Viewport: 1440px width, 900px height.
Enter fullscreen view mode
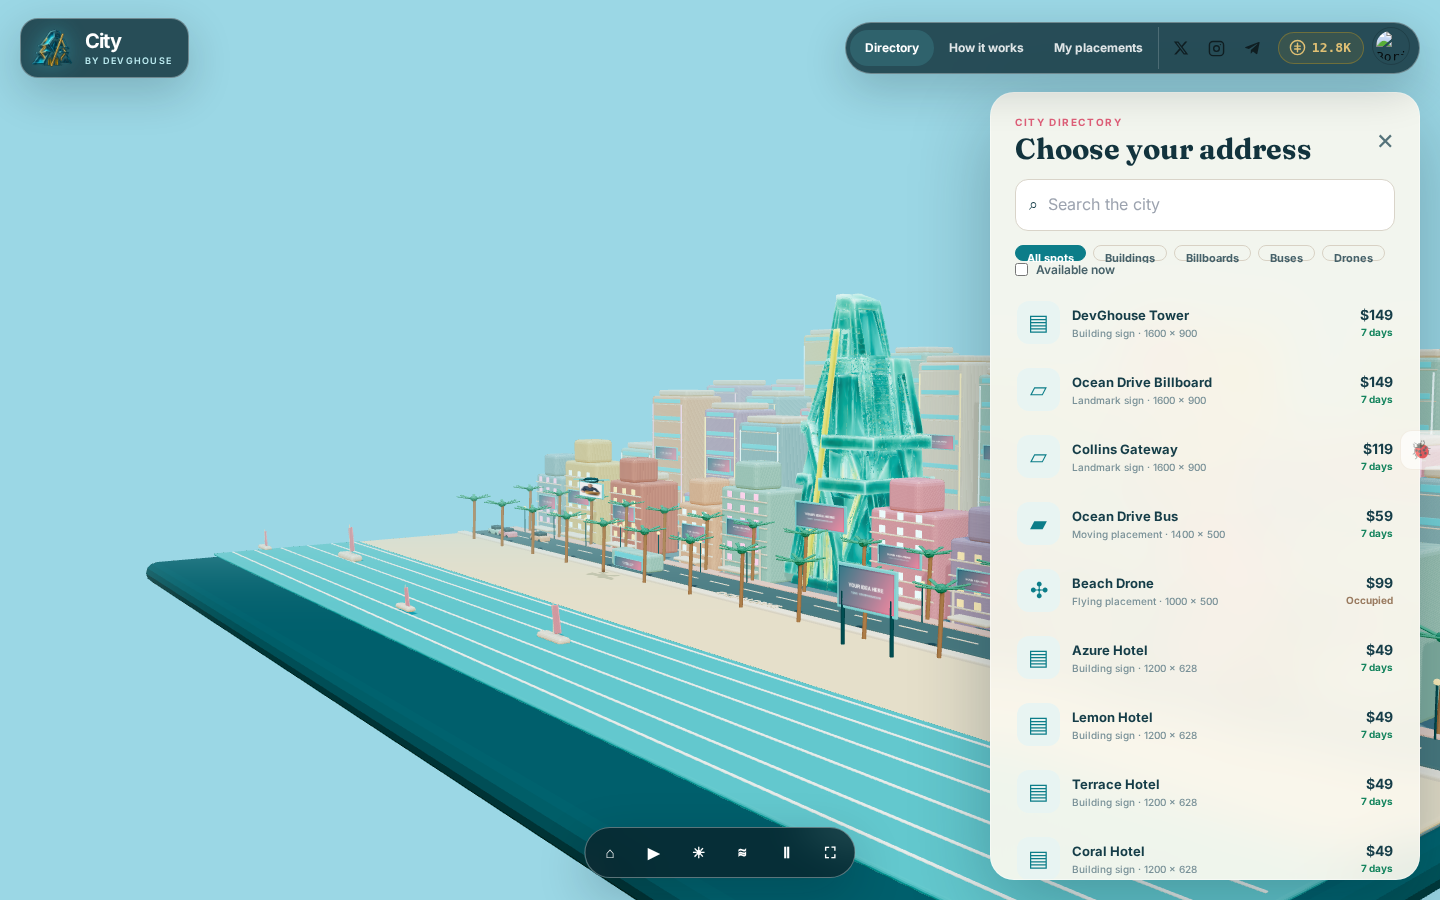click(830, 853)
